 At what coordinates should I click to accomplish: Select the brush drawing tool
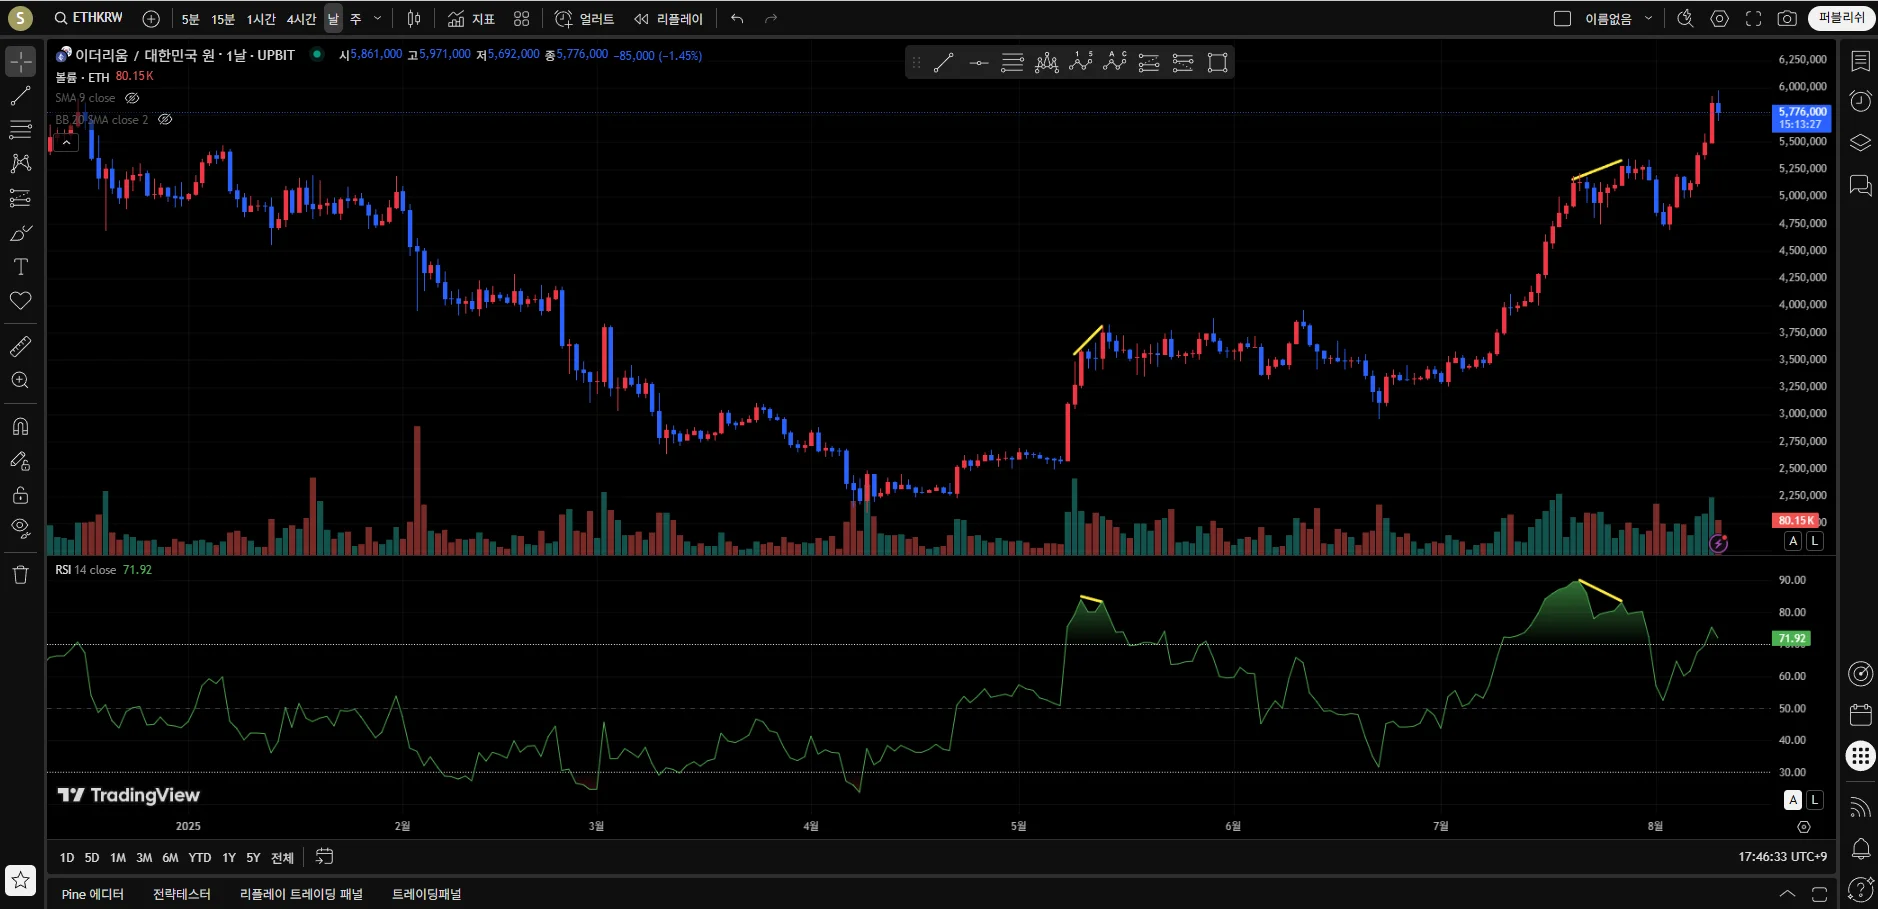20,233
